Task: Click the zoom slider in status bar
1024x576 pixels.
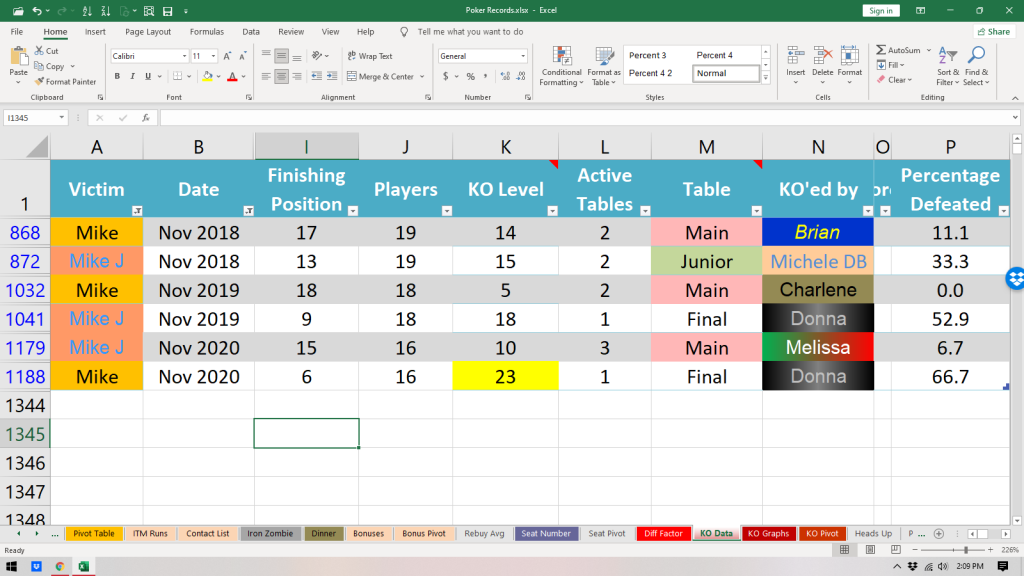Action: pos(965,550)
